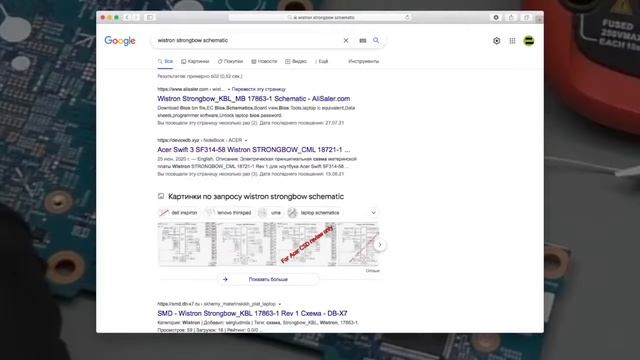Reload the page in address bar
Image resolution: width=640 pixels, height=360 pixels.
[407, 18]
